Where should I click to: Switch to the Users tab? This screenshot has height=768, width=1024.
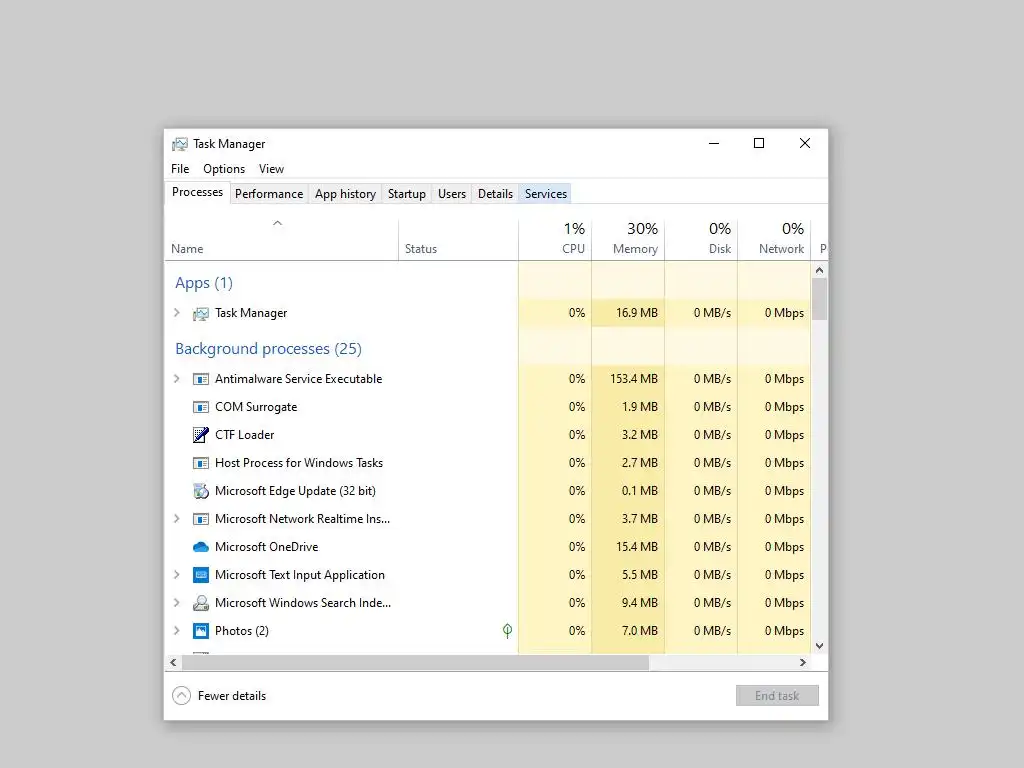pos(452,194)
